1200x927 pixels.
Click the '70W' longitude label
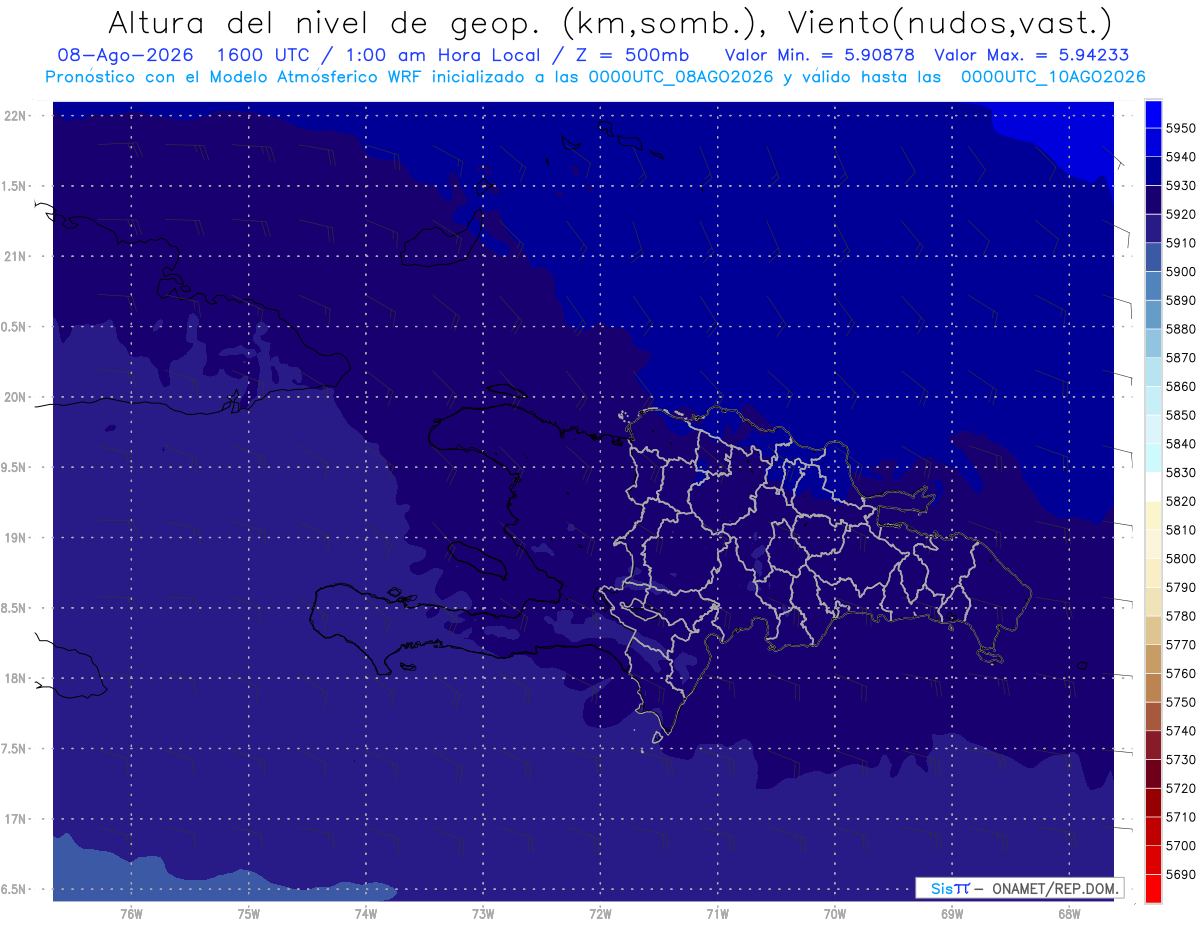[x=835, y=913]
